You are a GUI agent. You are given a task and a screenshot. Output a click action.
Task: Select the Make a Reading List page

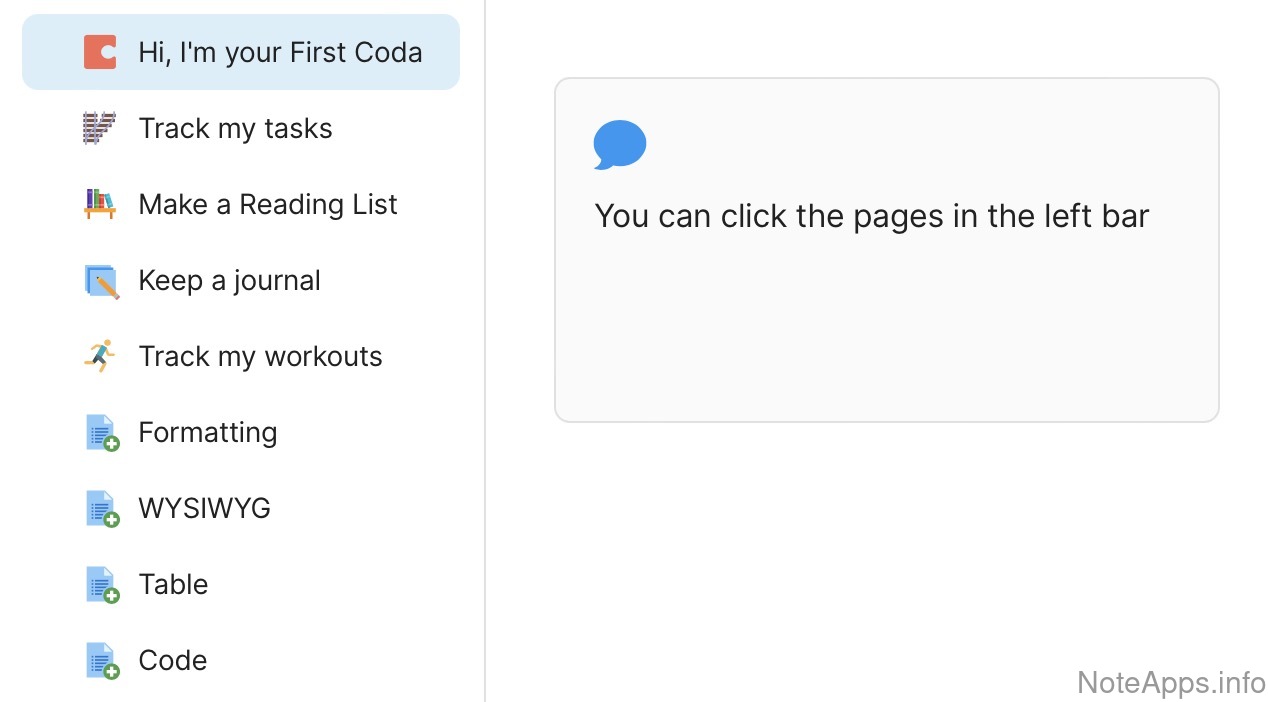click(x=268, y=204)
